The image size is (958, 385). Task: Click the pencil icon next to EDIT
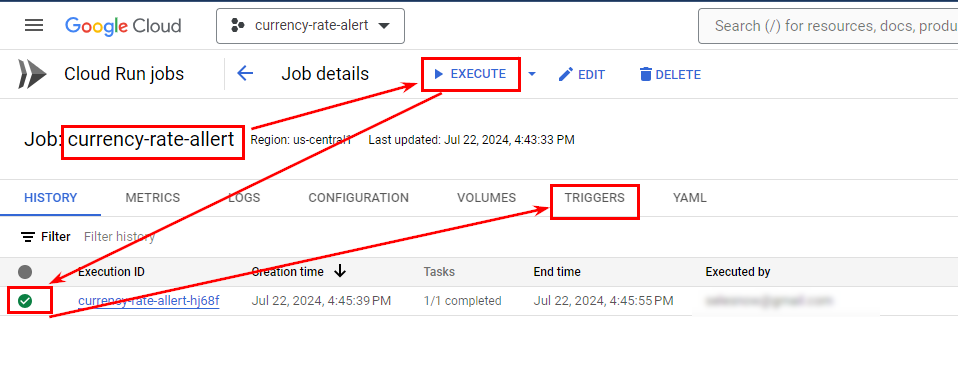(x=566, y=75)
